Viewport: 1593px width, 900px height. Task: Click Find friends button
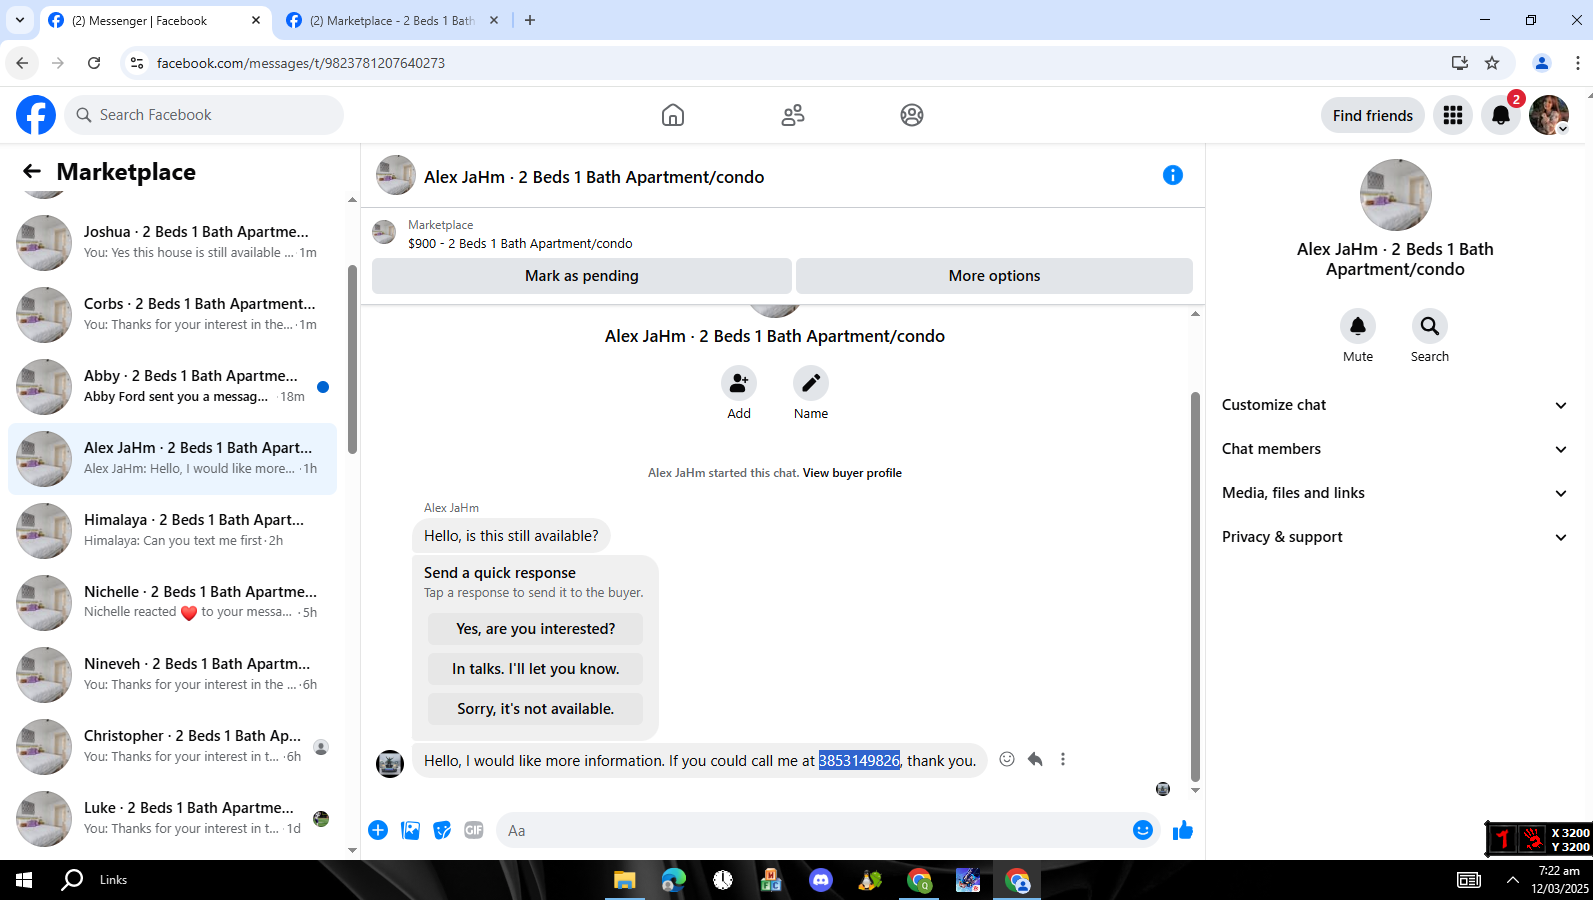pos(1373,115)
